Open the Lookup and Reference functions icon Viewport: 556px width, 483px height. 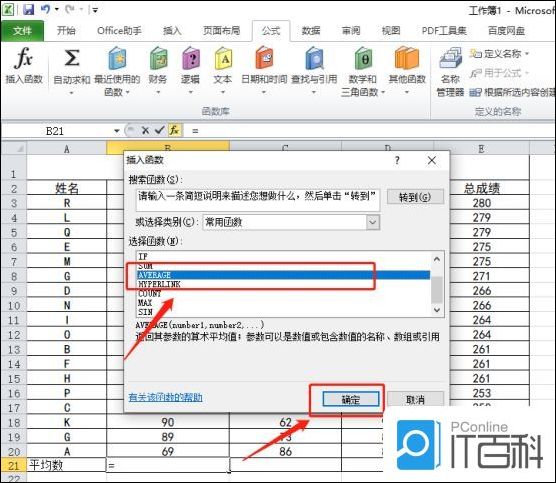click(x=314, y=59)
